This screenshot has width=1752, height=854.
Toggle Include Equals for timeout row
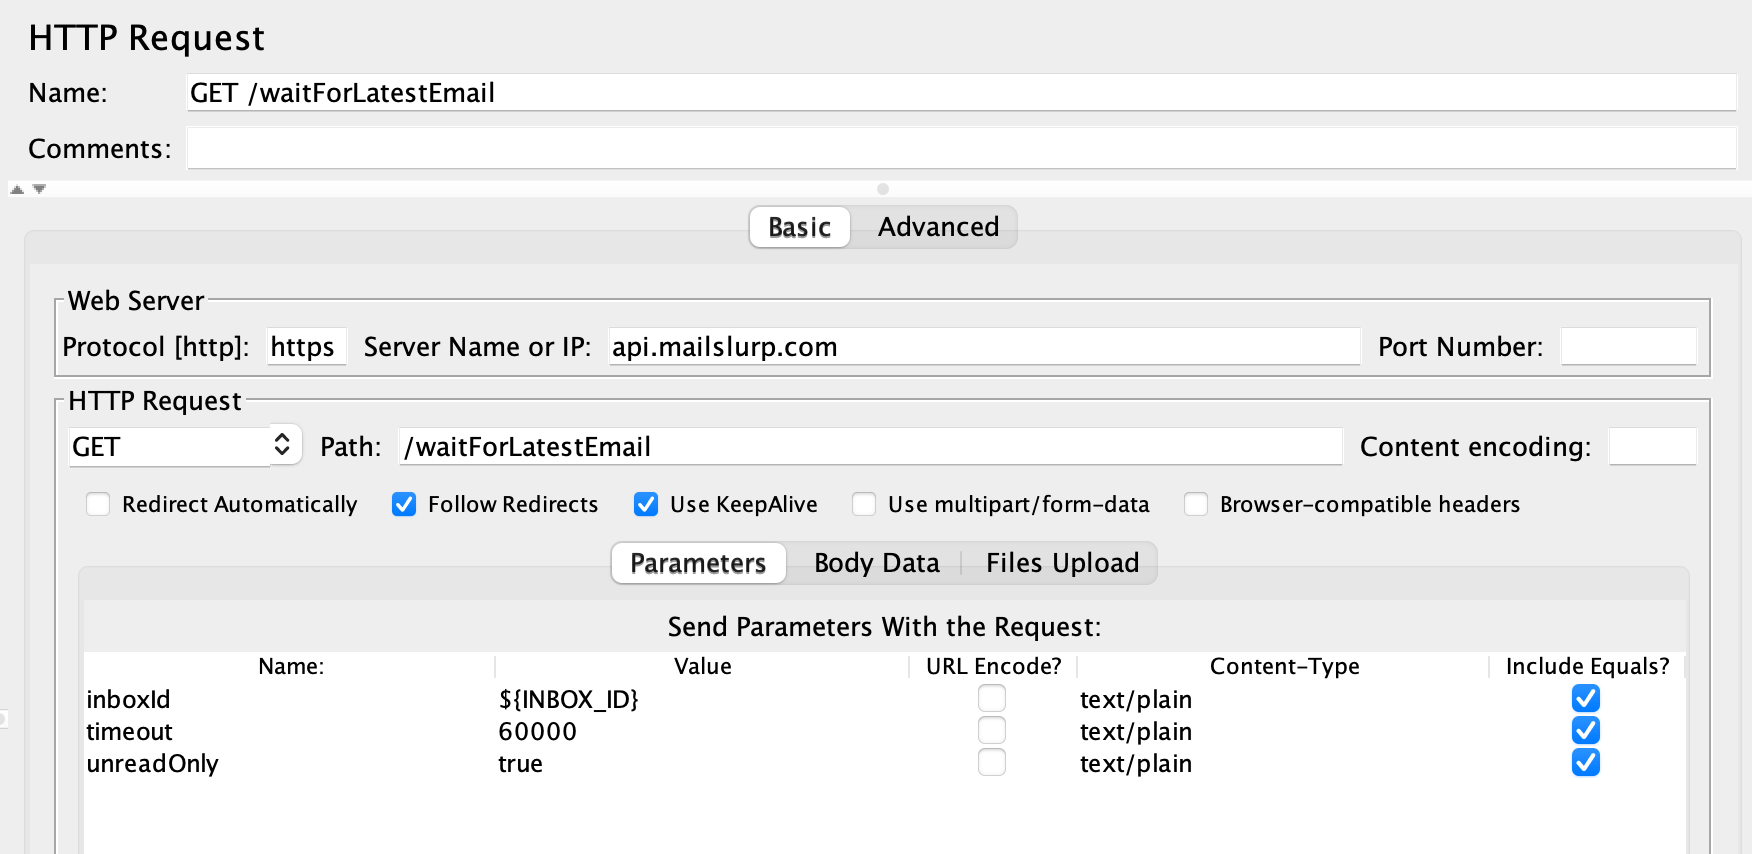1586,730
